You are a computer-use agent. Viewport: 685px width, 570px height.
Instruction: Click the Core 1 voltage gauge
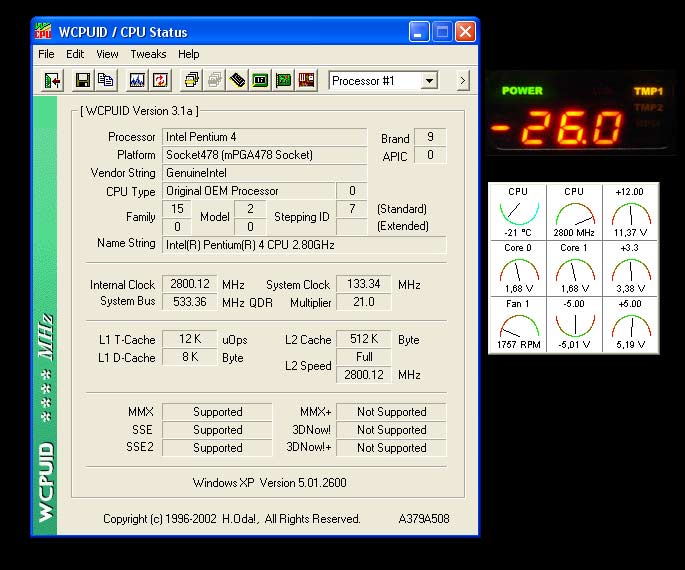(574, 268)
